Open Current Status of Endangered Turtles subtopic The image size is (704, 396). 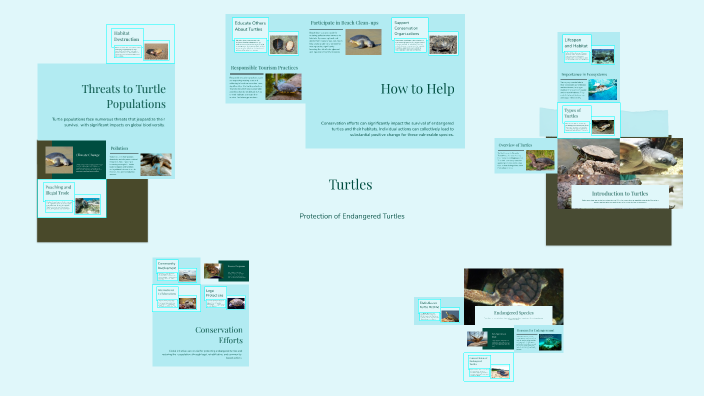point(479,361)
